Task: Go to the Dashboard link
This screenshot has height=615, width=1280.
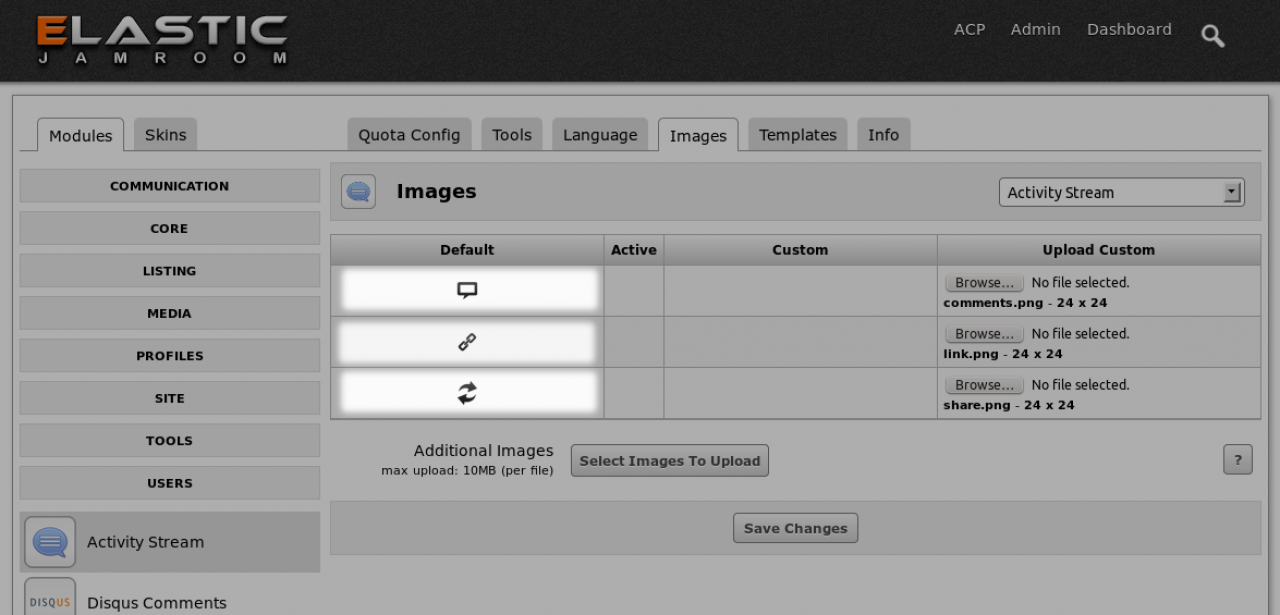Action: (x=1129, y=30)
